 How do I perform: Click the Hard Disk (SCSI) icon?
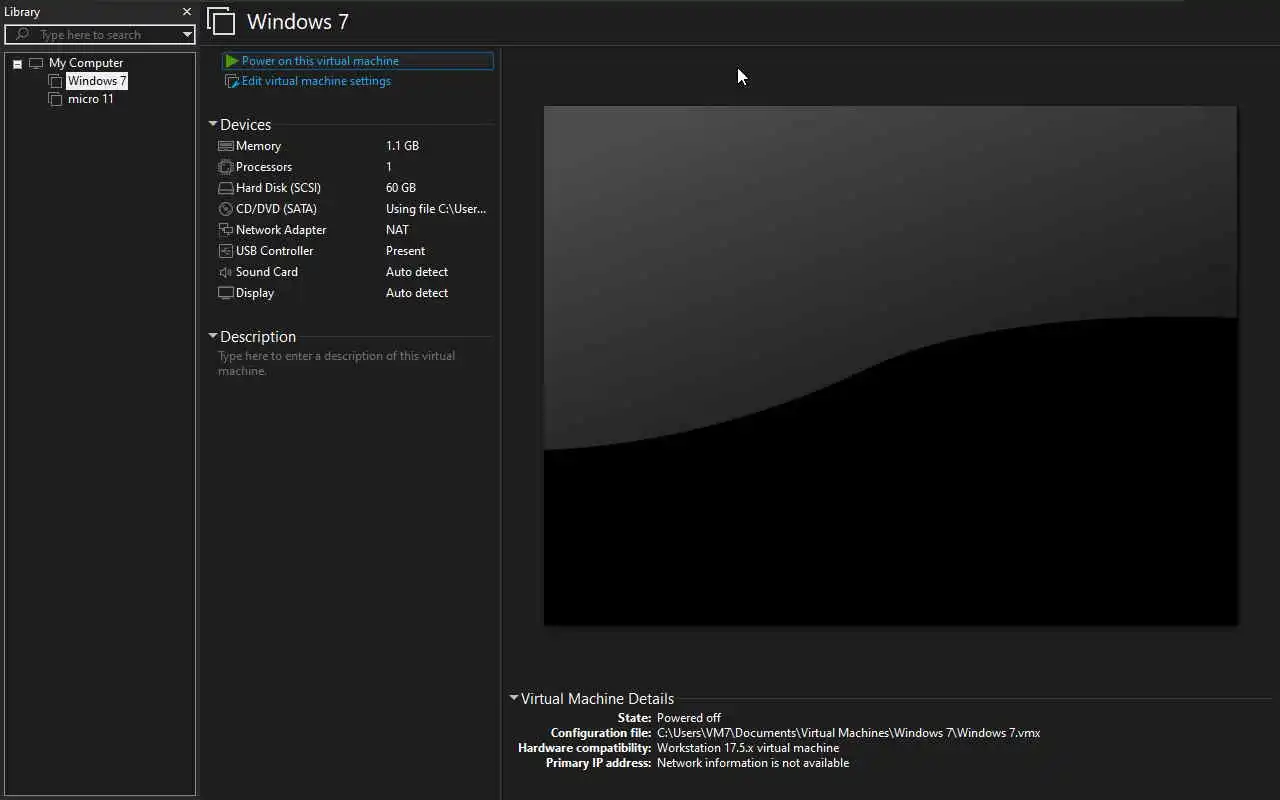coord(226,188)
